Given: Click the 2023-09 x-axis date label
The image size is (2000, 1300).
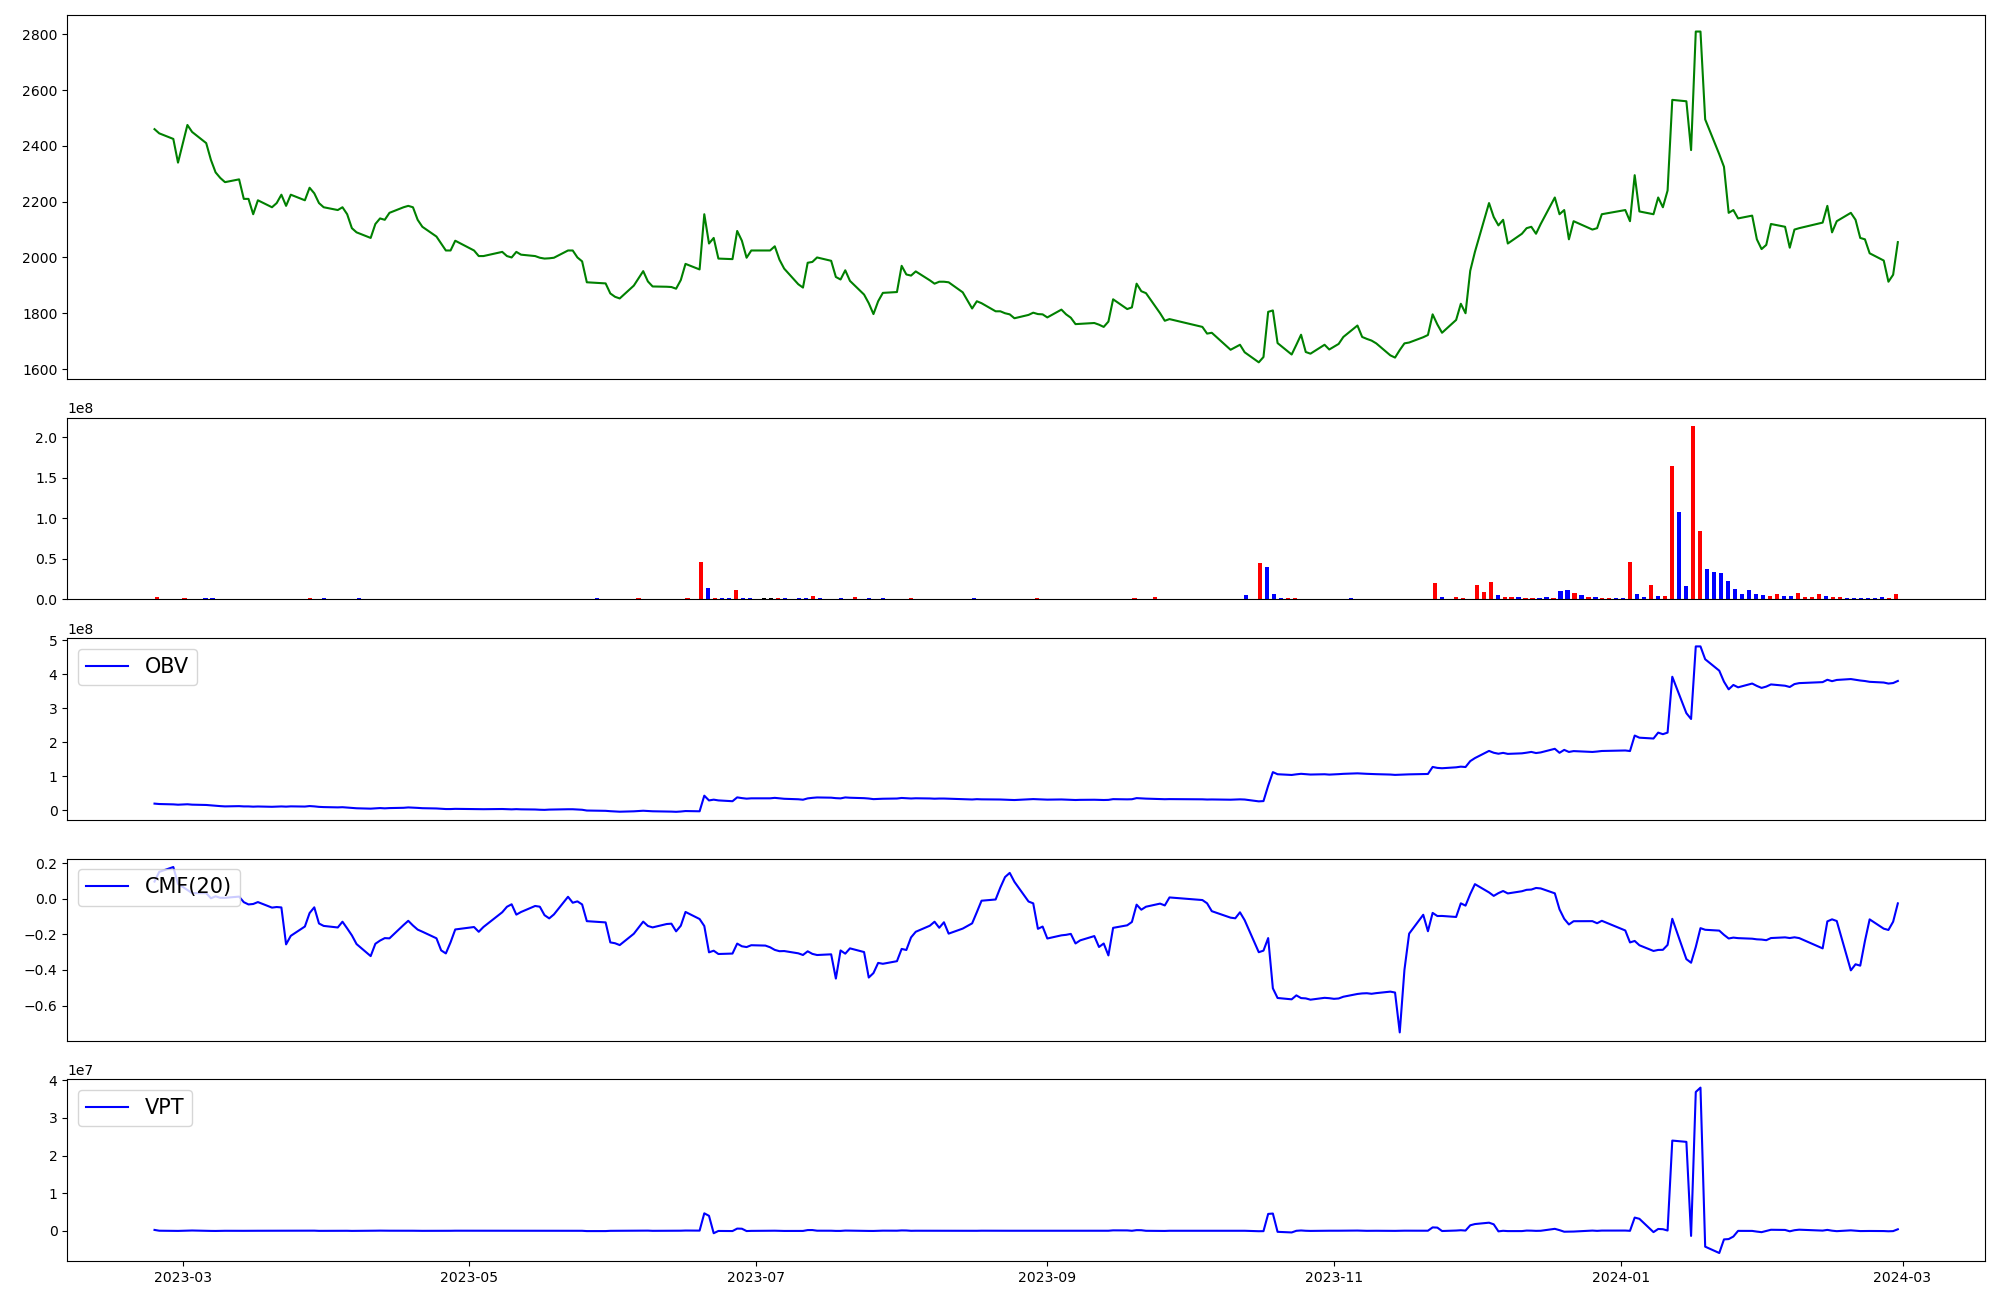Looking at the screenshot, I should click(x=1047, y=1277).
